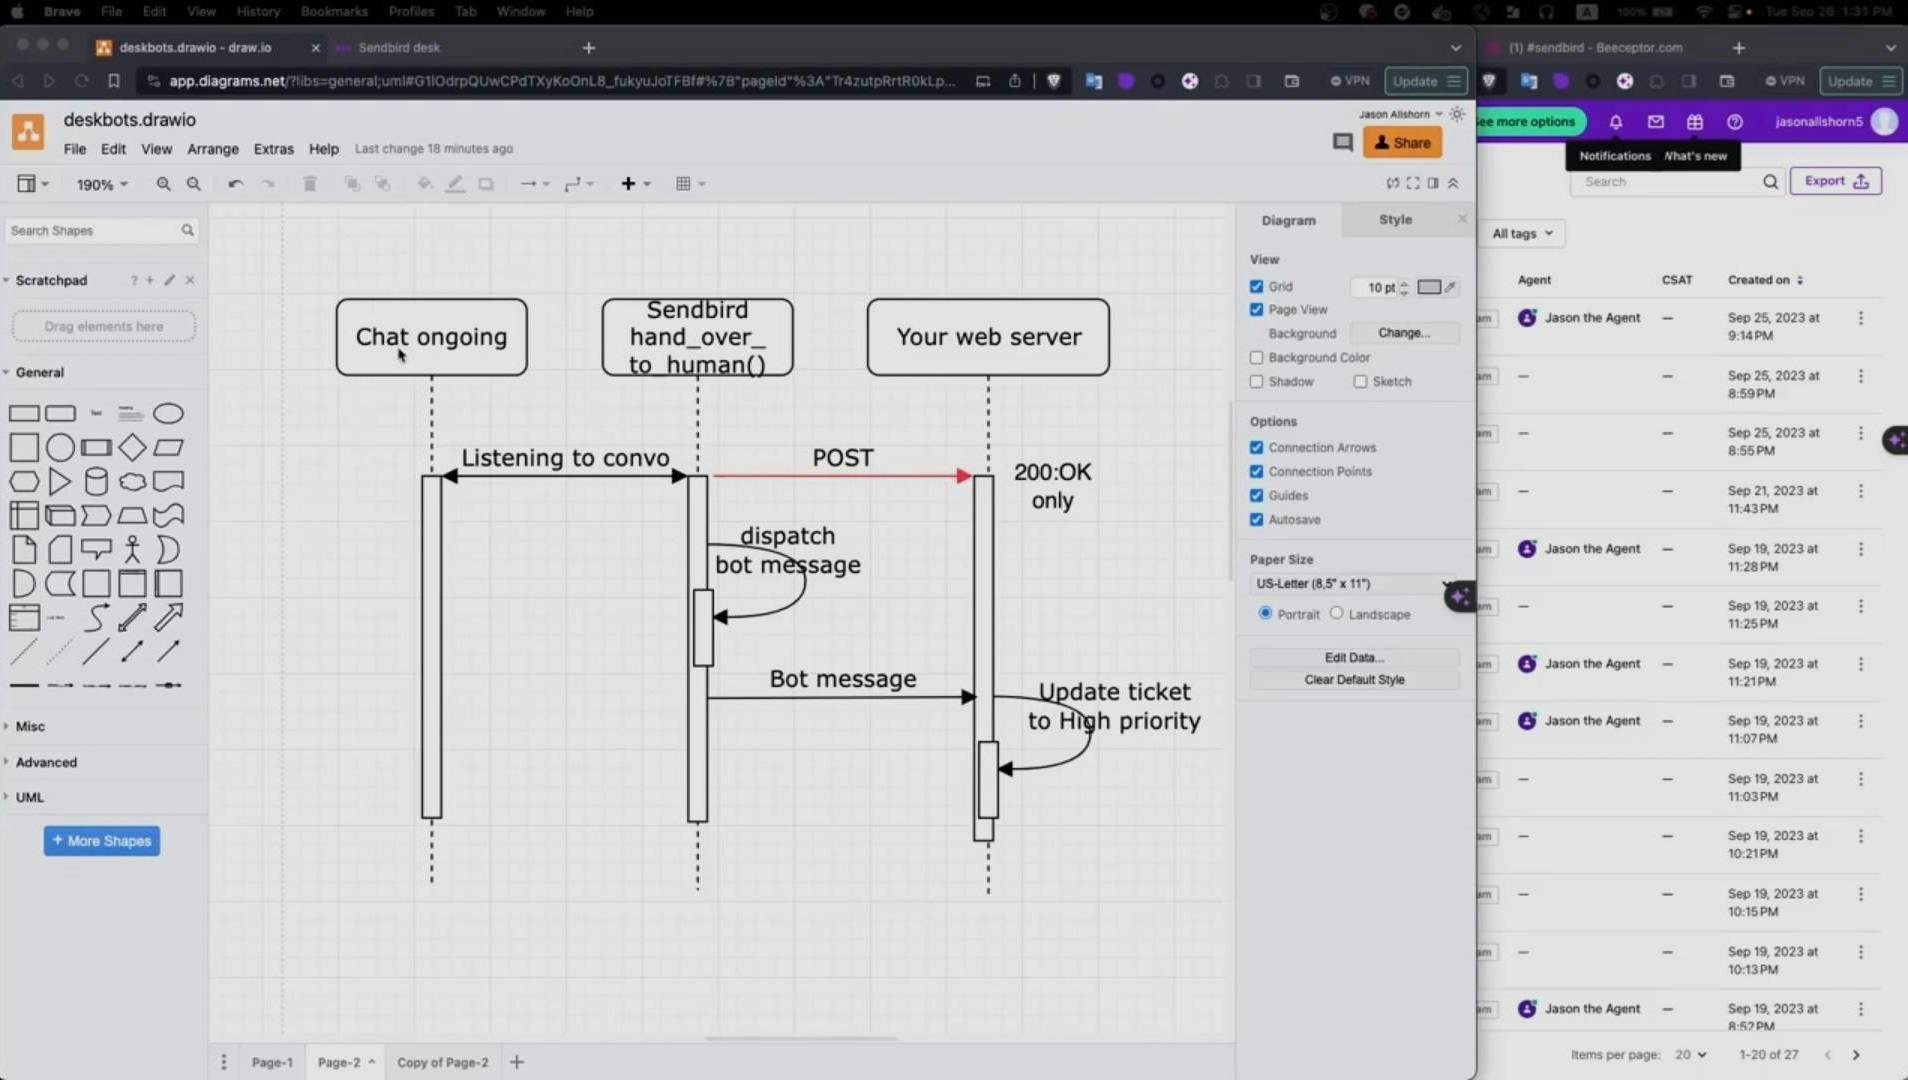Expand the UML shapes section
Viewport: 1908px width, 1080px height.
coord(30,797)
